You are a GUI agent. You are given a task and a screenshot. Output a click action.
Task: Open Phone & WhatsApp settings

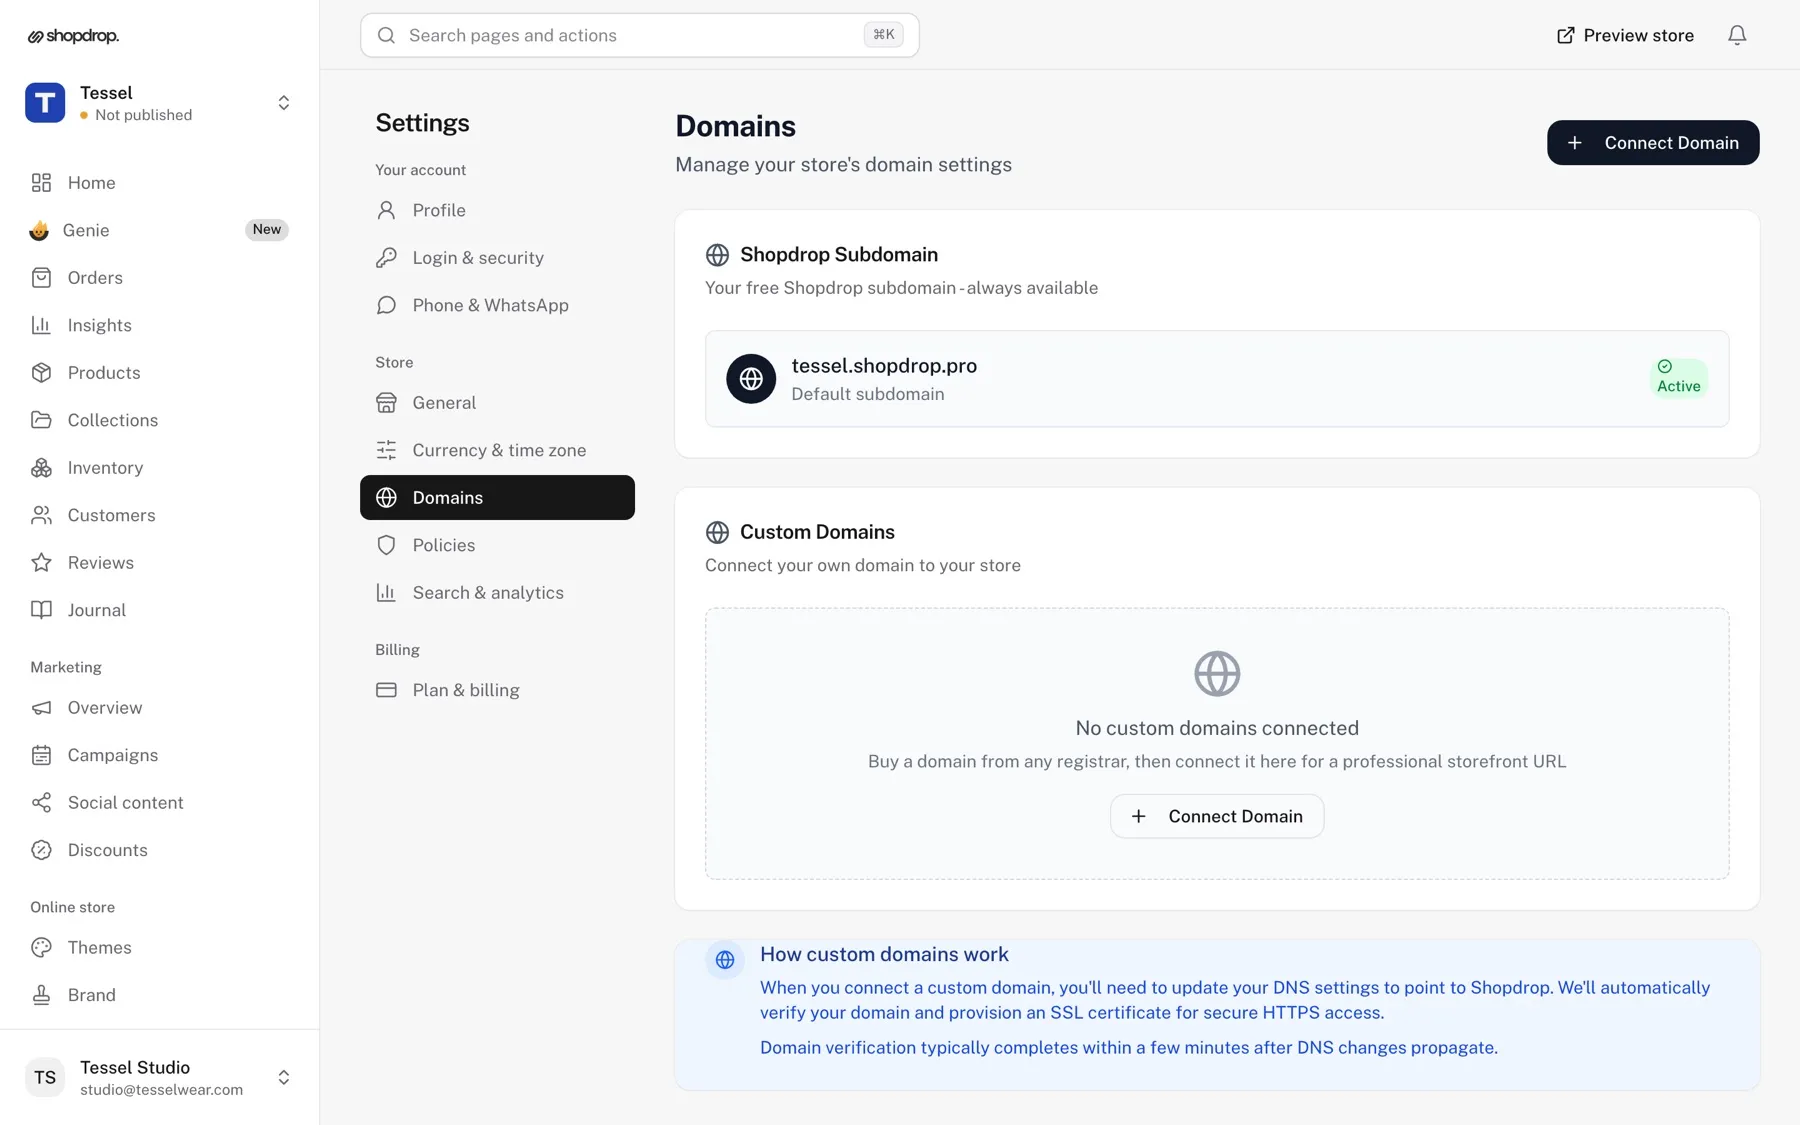(x=497, y=305)
